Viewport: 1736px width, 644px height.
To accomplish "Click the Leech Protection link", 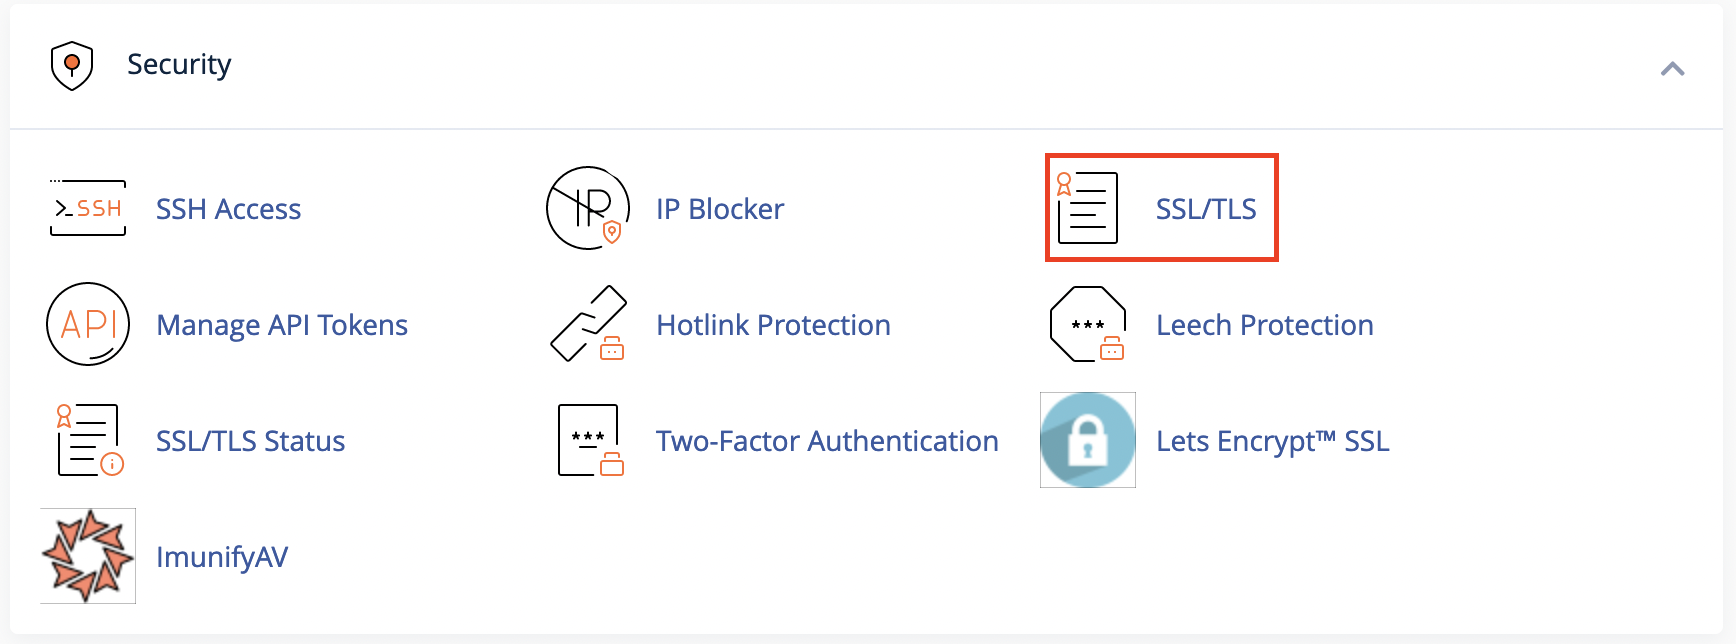I will click(x=1264, y=325).
